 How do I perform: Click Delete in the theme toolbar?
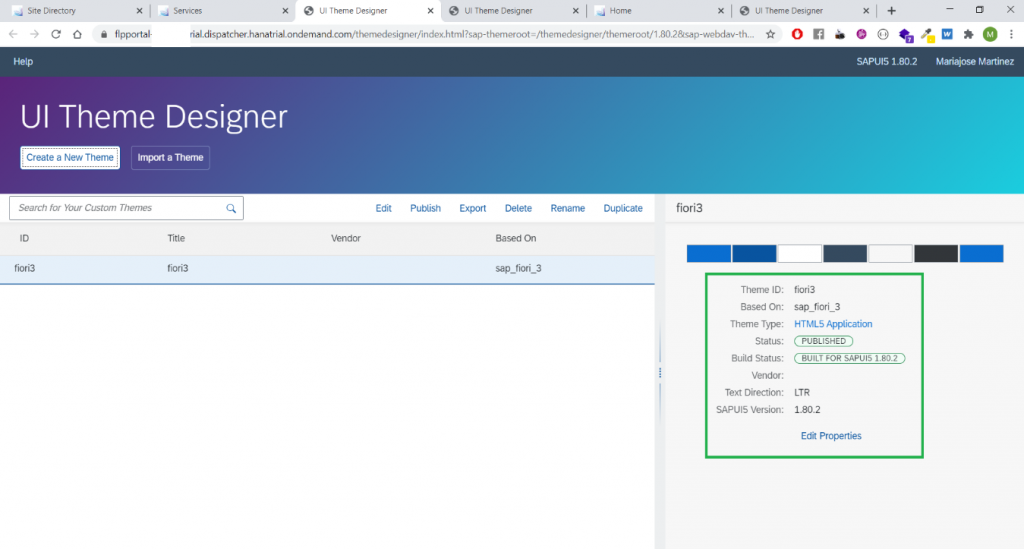pyautogui.click(x=518, y=208)
